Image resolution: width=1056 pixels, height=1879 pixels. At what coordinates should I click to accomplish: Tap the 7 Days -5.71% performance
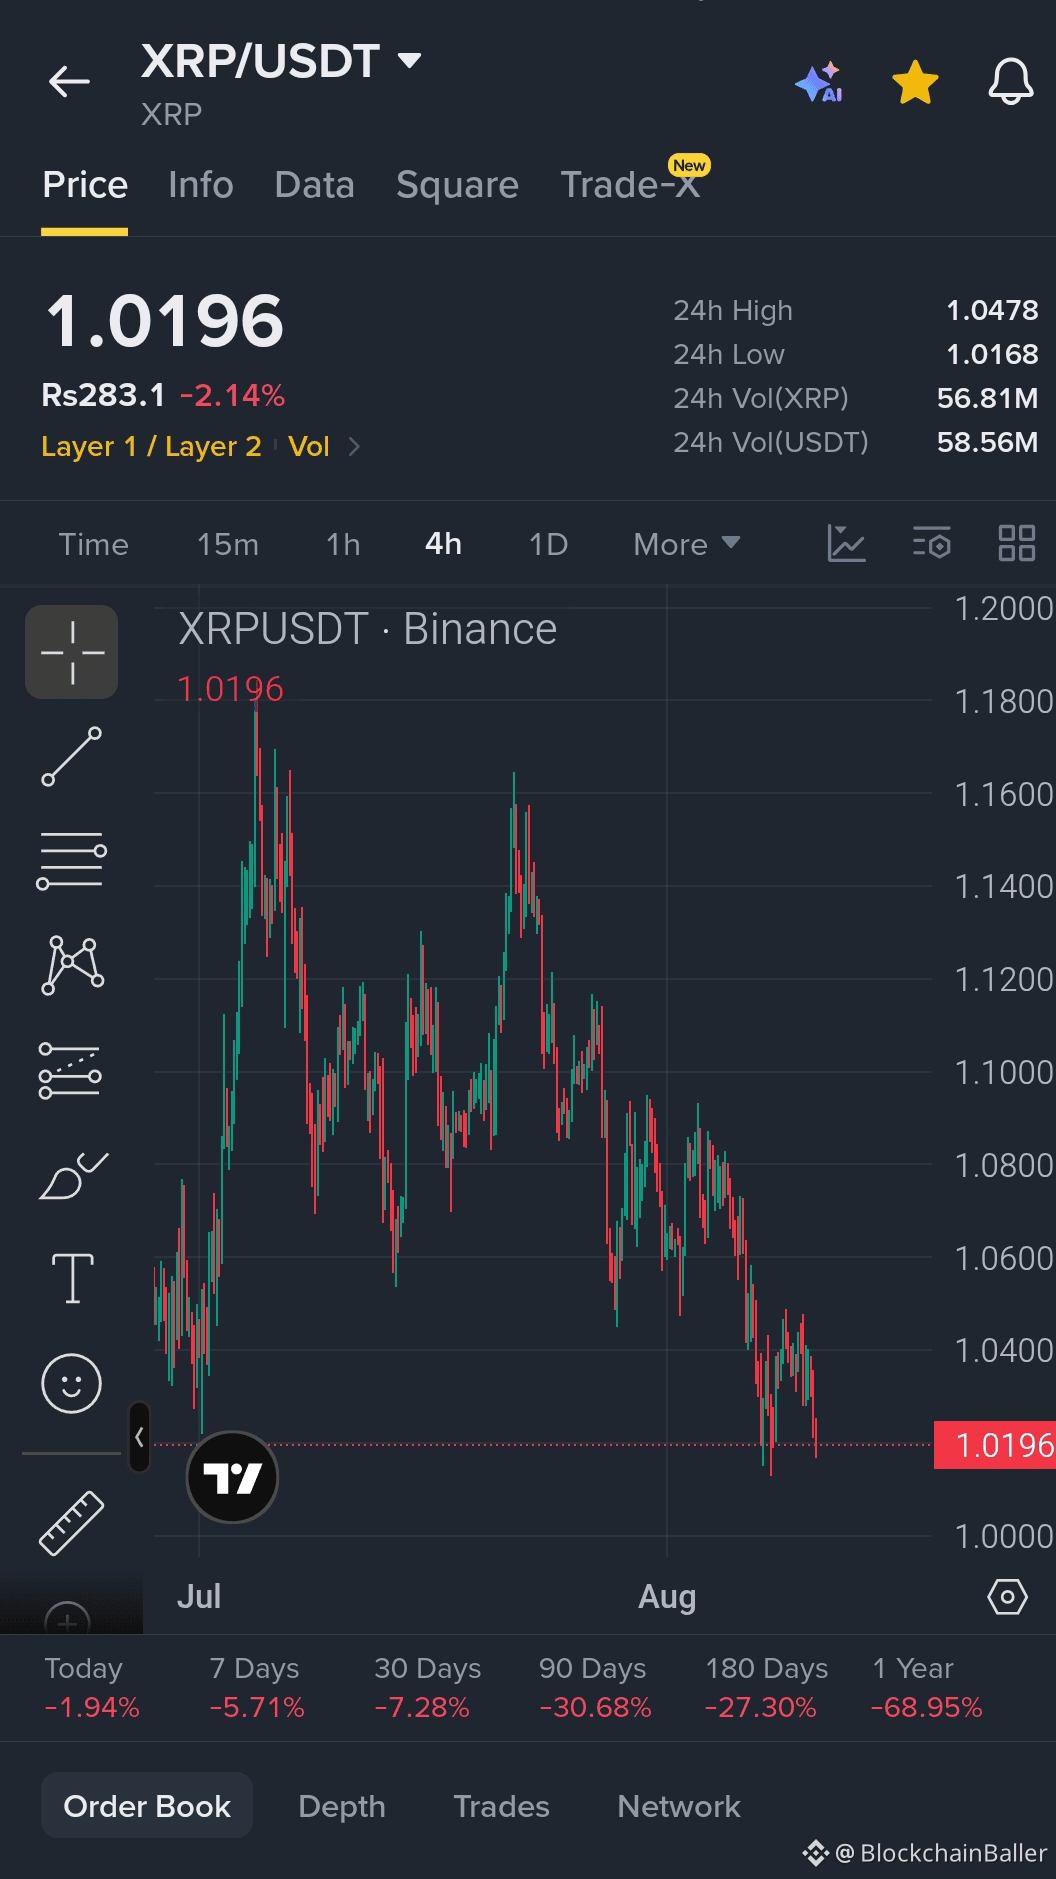click(x=256, y=1687)
